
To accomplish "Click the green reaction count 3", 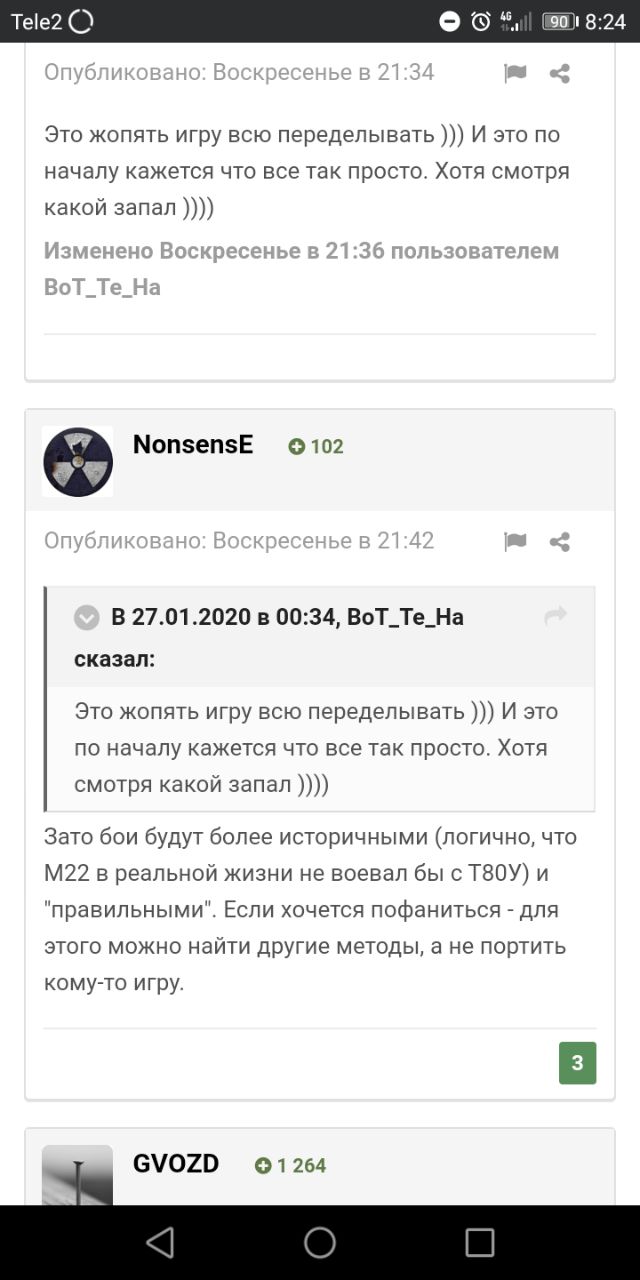I will 577,1063.
